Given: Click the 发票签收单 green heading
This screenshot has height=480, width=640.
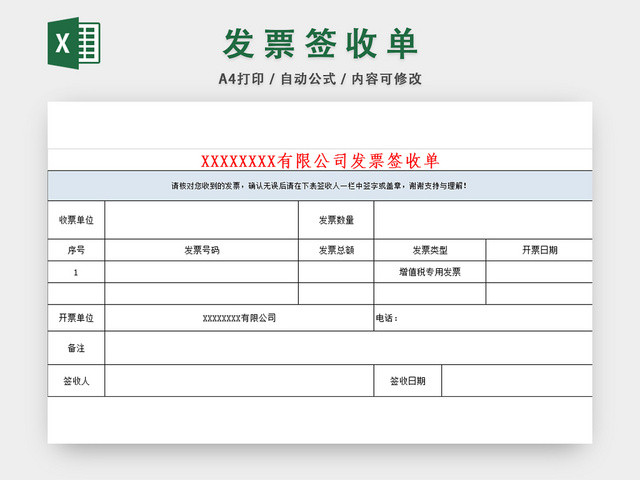Looking at the screenshot, I should click(320, 44).
